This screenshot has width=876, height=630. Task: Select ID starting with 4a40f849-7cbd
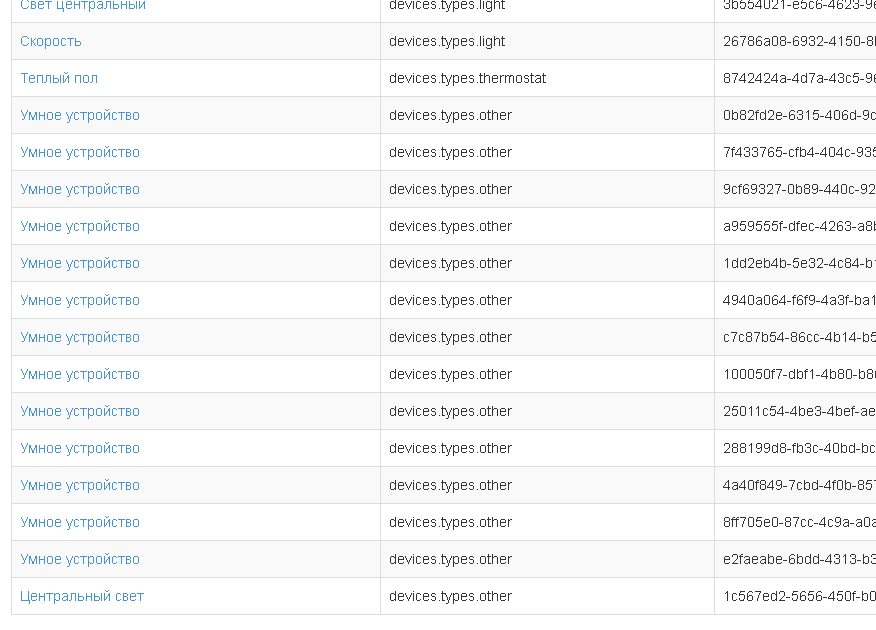799,485
